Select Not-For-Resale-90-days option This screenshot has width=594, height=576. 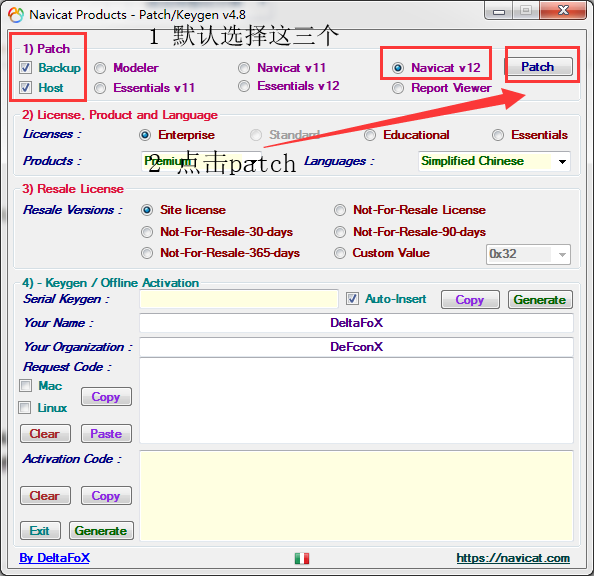340,232
